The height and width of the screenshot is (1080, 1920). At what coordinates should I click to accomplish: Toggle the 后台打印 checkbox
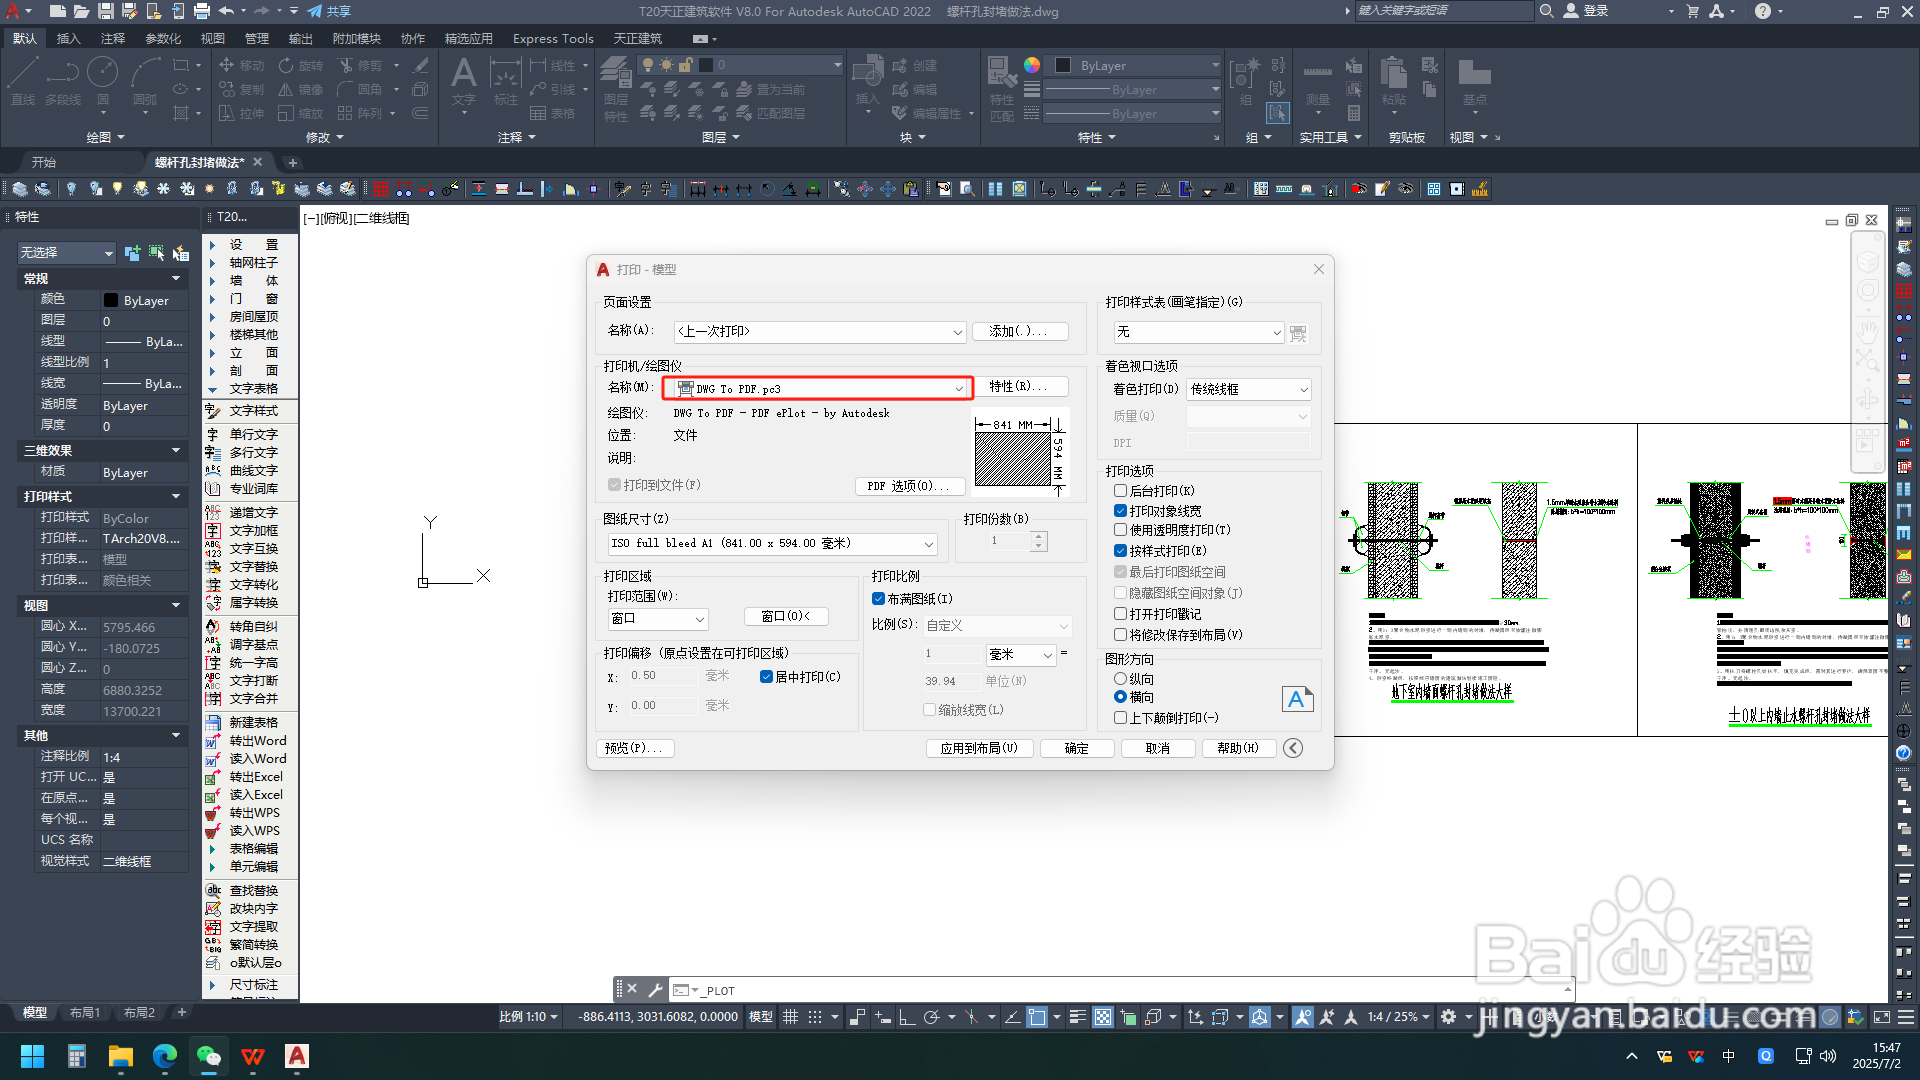[x=1120, y=491]
